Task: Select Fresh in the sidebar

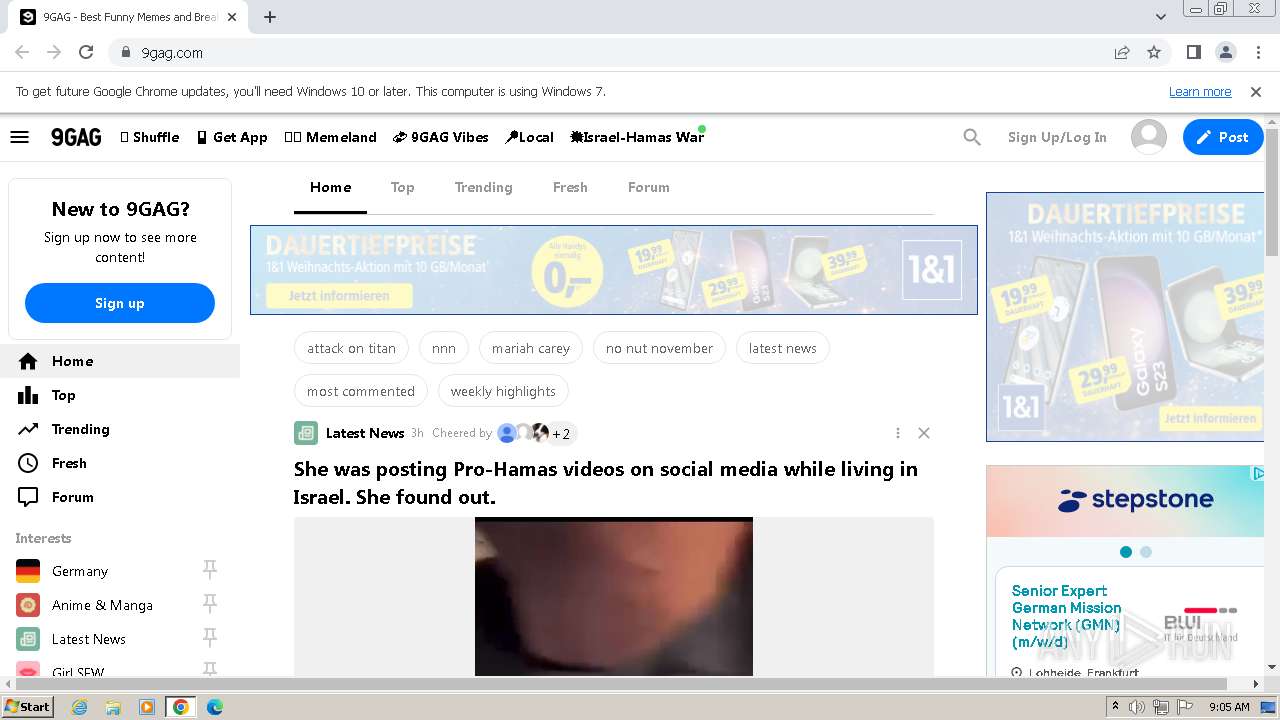Action: tap(120, 463)
